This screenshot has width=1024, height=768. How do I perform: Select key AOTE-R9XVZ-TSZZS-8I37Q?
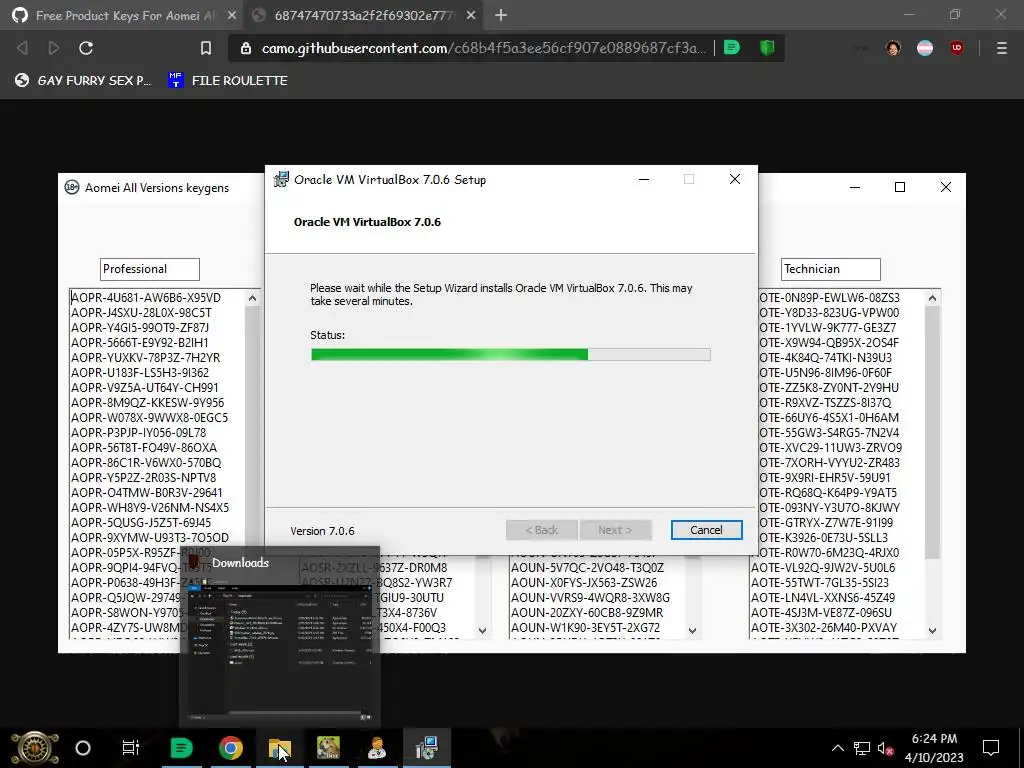pyautogui.click(x=825, y=403)
